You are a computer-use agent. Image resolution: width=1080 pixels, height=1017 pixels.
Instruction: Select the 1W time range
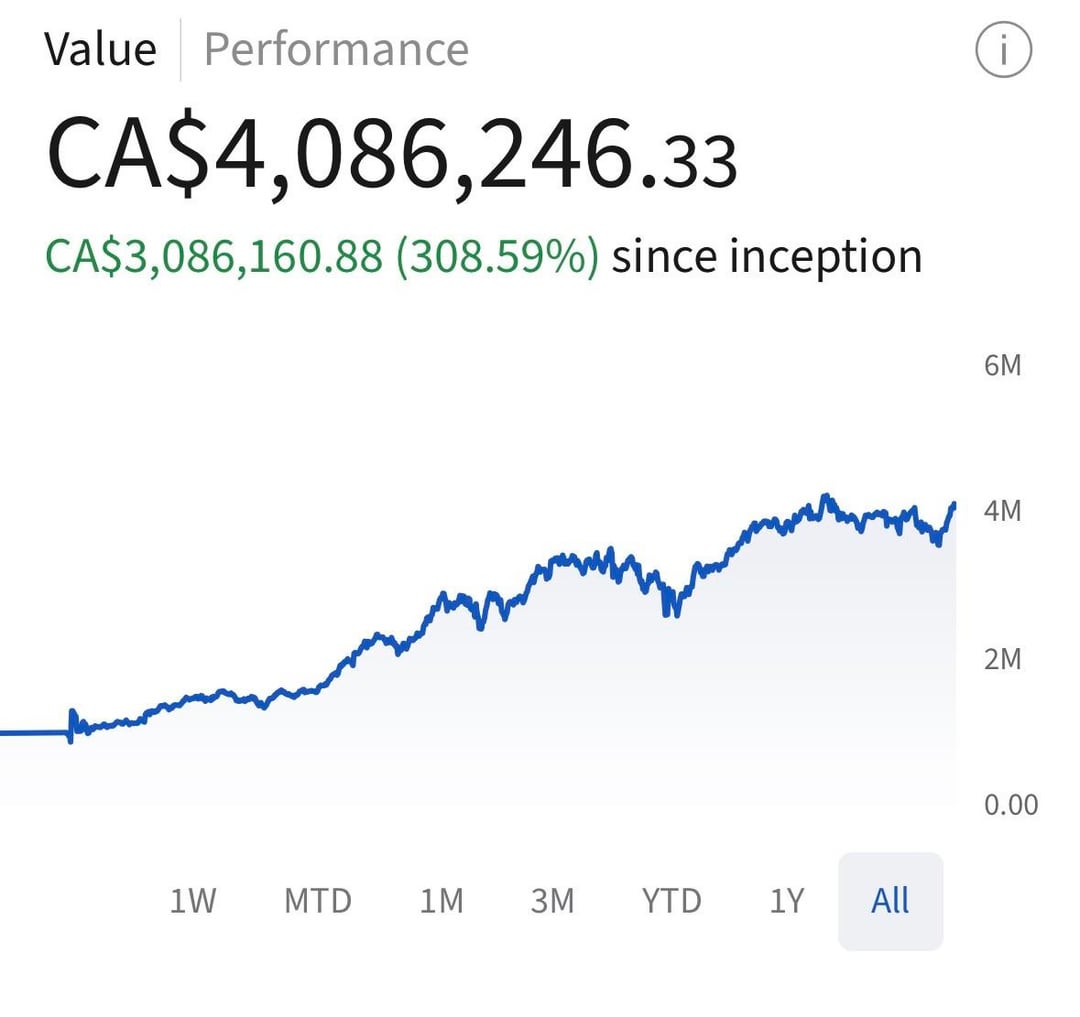pos(192,901)
